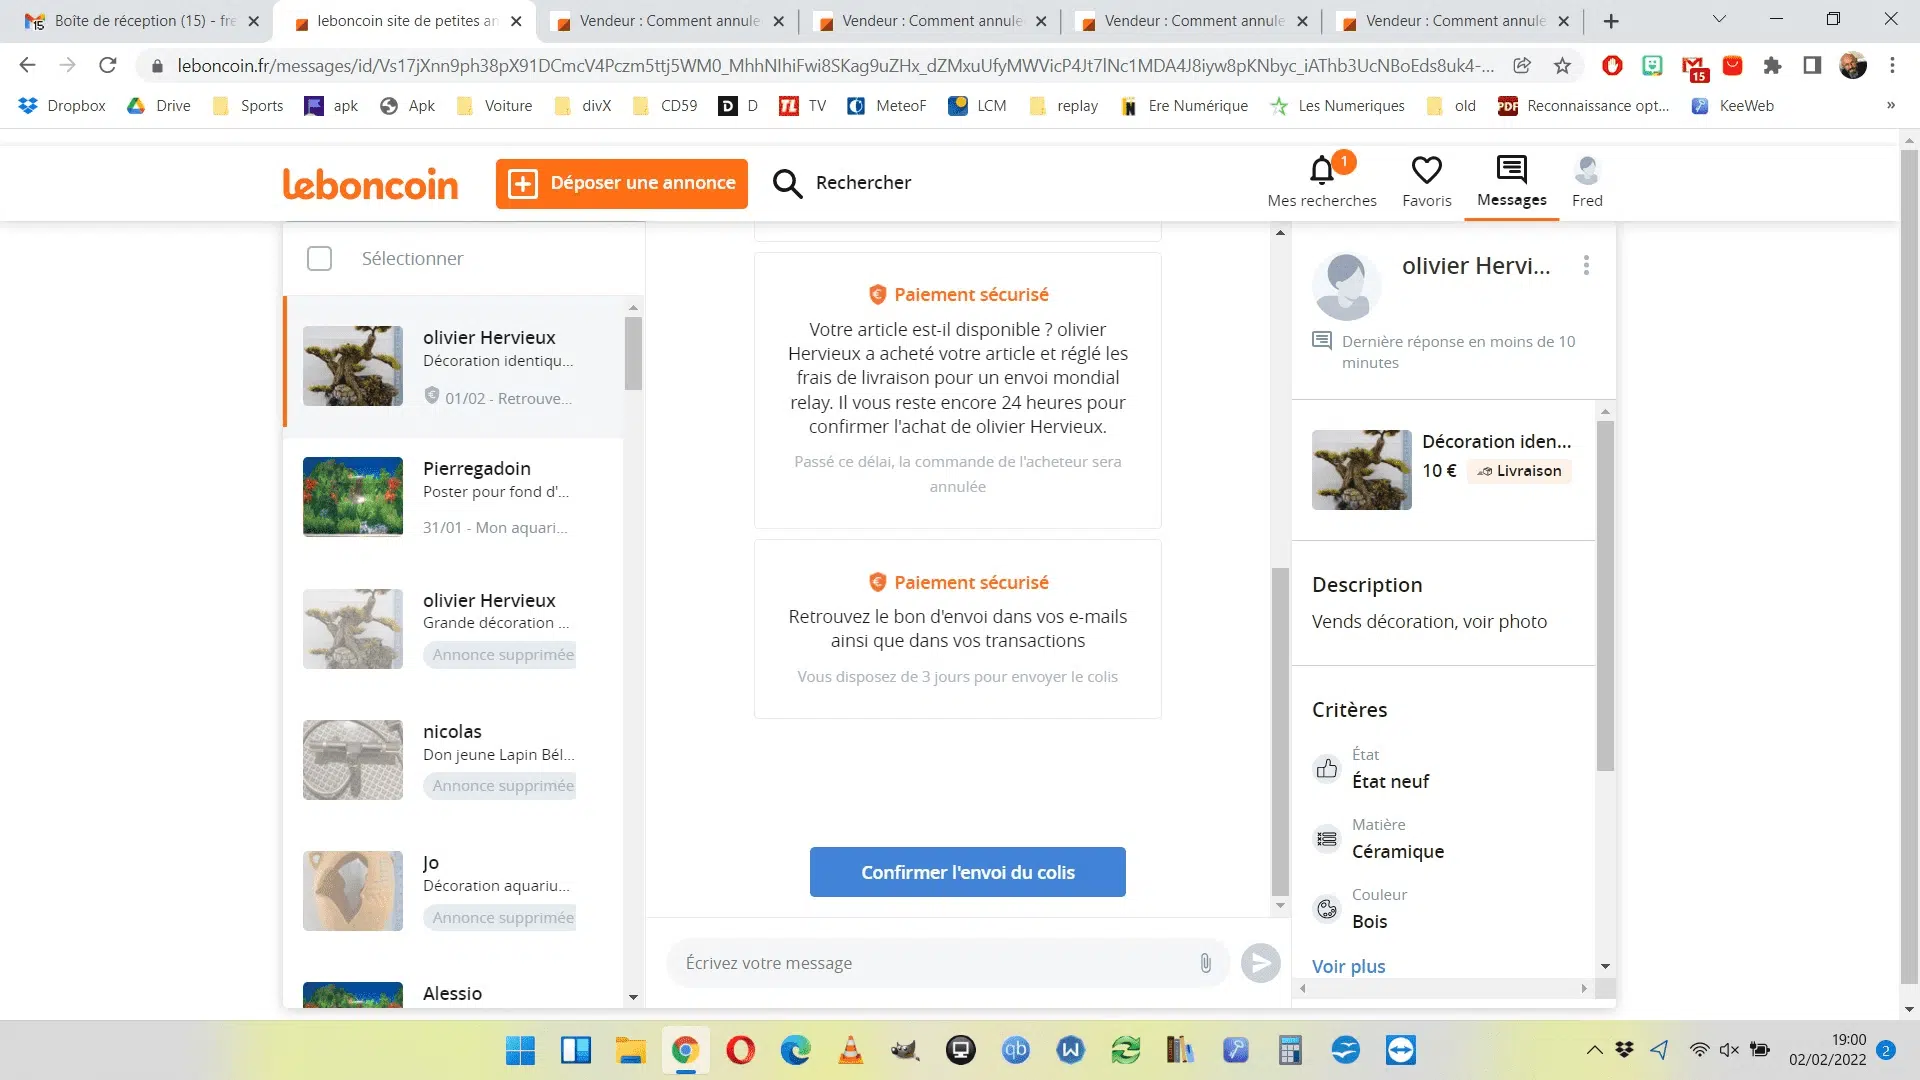Expand the Critères section details
The height and width of the screenshot is (1080, 1920).
(x=1349, y=965)
